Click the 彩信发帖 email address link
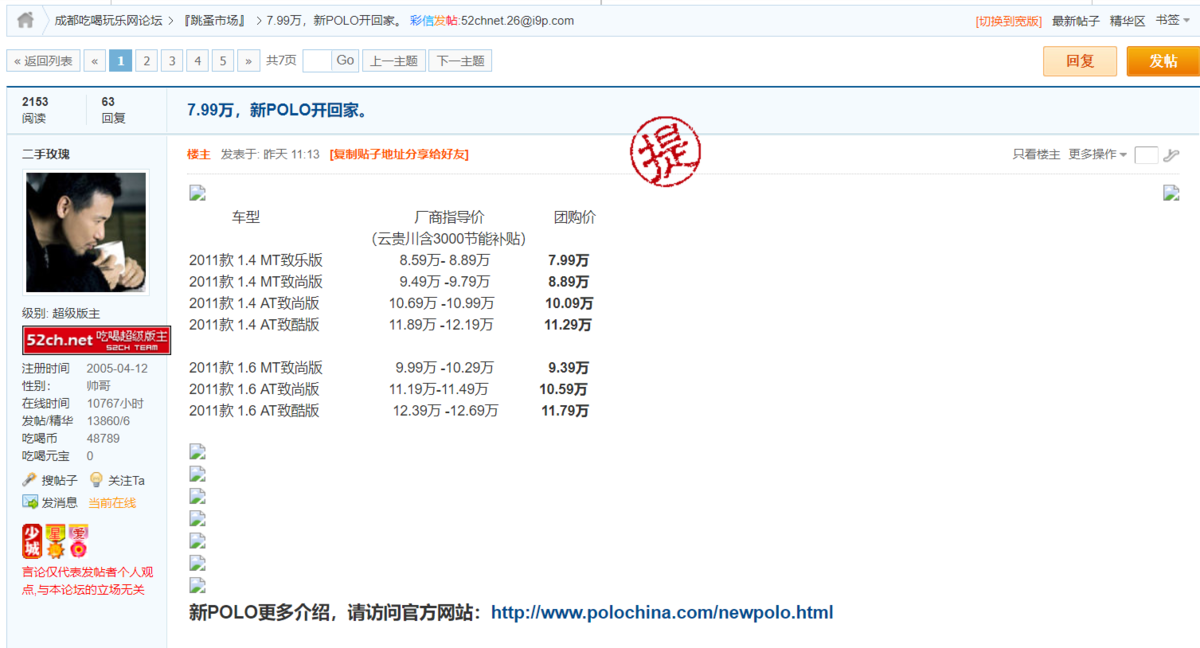Image resolution: width=1200 pixels, height=648 pixels. pos(492,20)
